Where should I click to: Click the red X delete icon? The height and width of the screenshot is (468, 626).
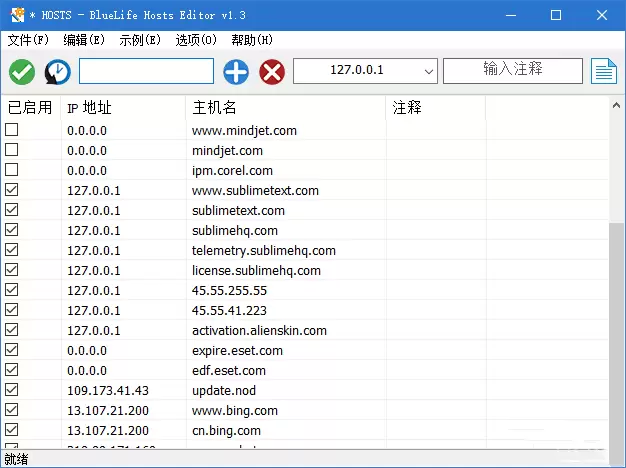[x=272, y=72]
